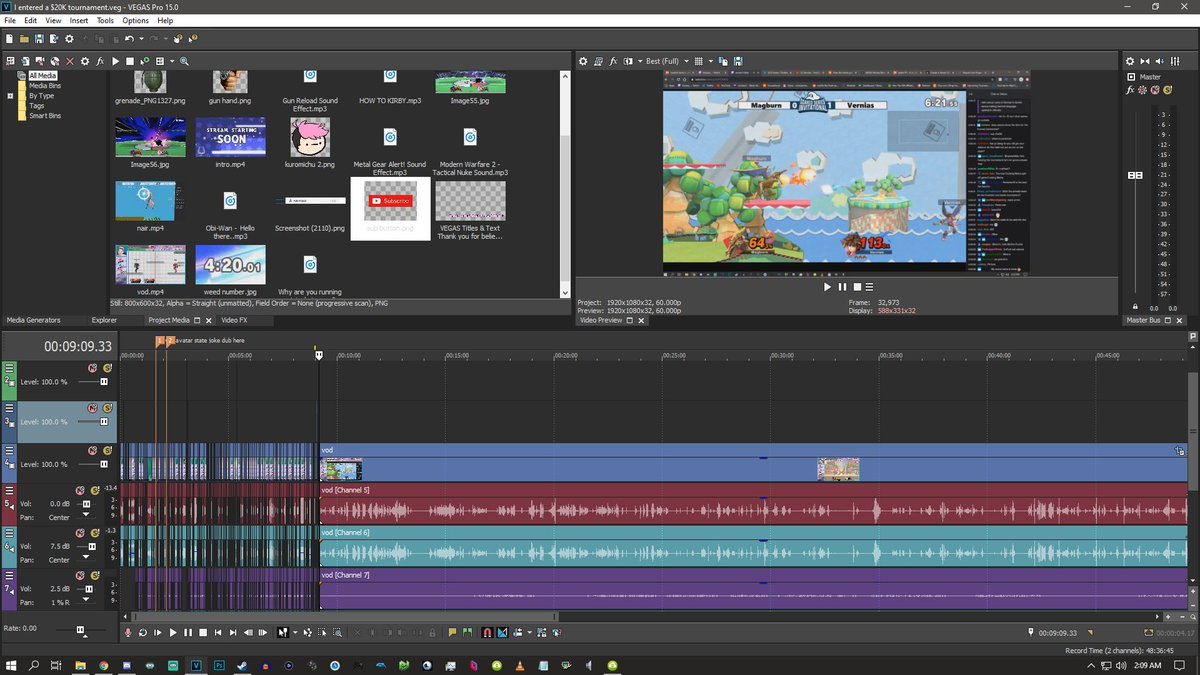Click What's This help icon
This screenshot has width=1200, height=675.
[193, 39]
